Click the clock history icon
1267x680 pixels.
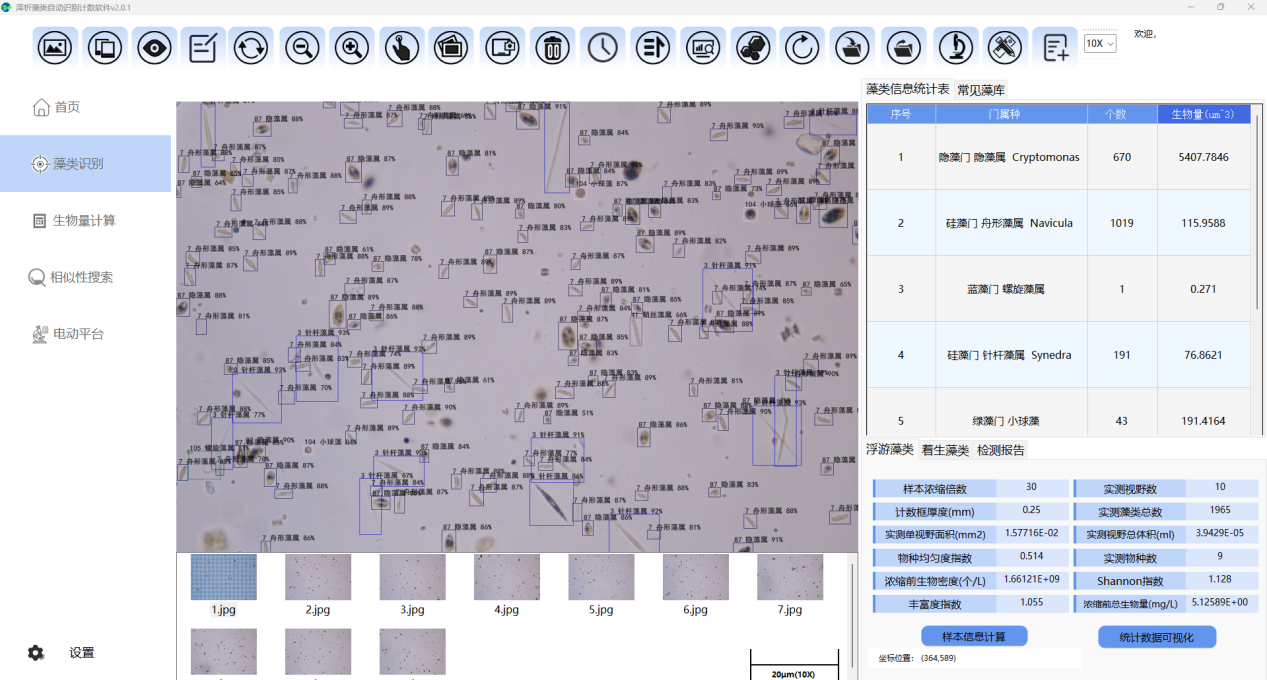coord(602,47)
